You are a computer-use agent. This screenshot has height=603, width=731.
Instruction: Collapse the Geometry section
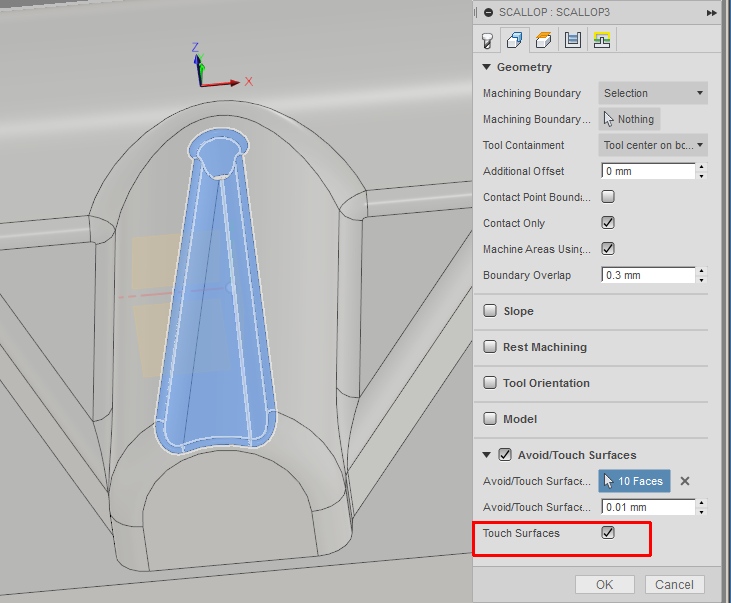click(487, 67)
